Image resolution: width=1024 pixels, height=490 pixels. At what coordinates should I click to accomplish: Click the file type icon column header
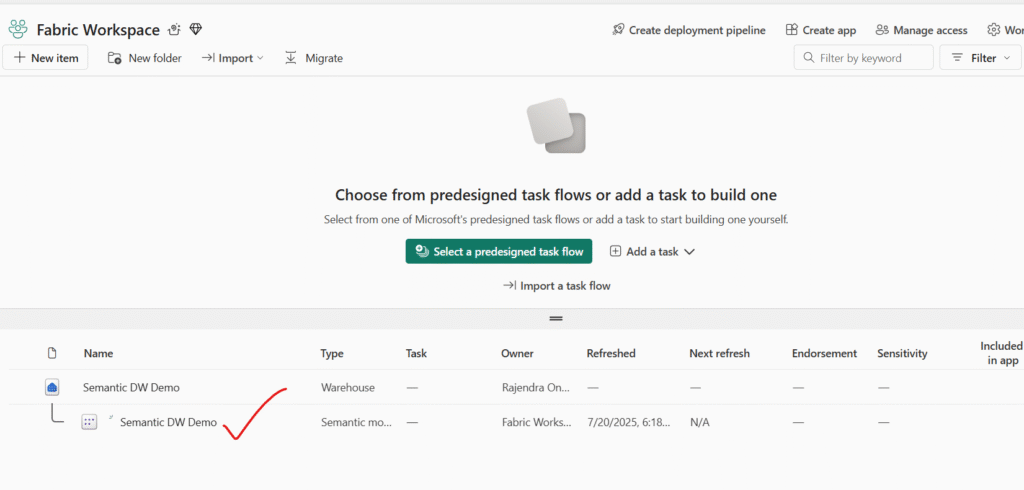(52, 353)
